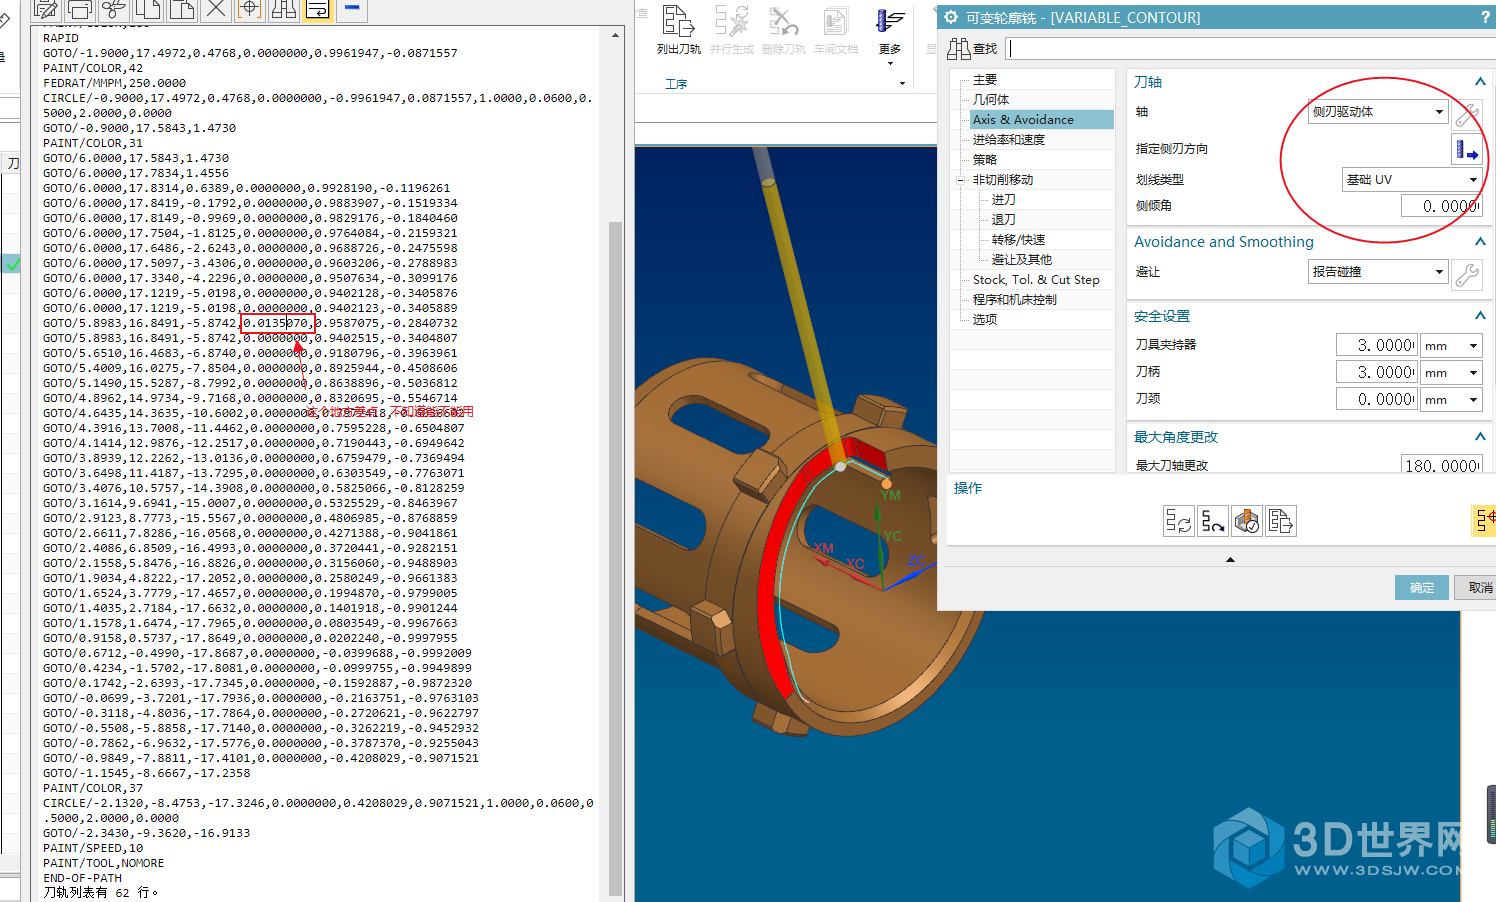Select 选项 in the dialog tree
The image size is (1496, 902).
tap(985, 319)
